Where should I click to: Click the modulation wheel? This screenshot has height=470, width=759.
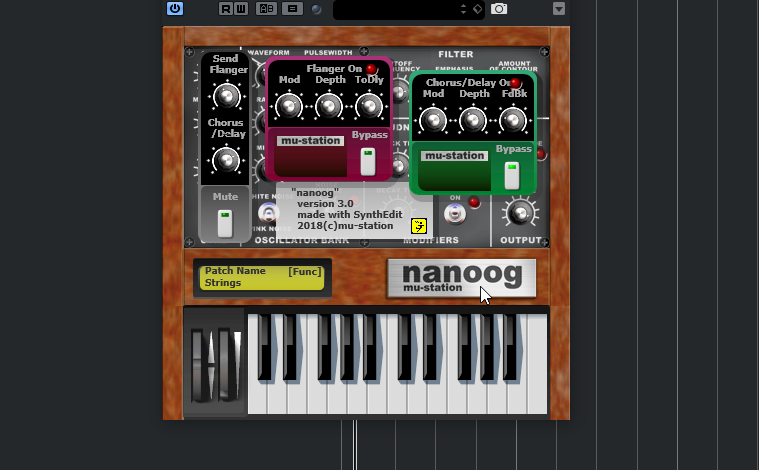225,365
